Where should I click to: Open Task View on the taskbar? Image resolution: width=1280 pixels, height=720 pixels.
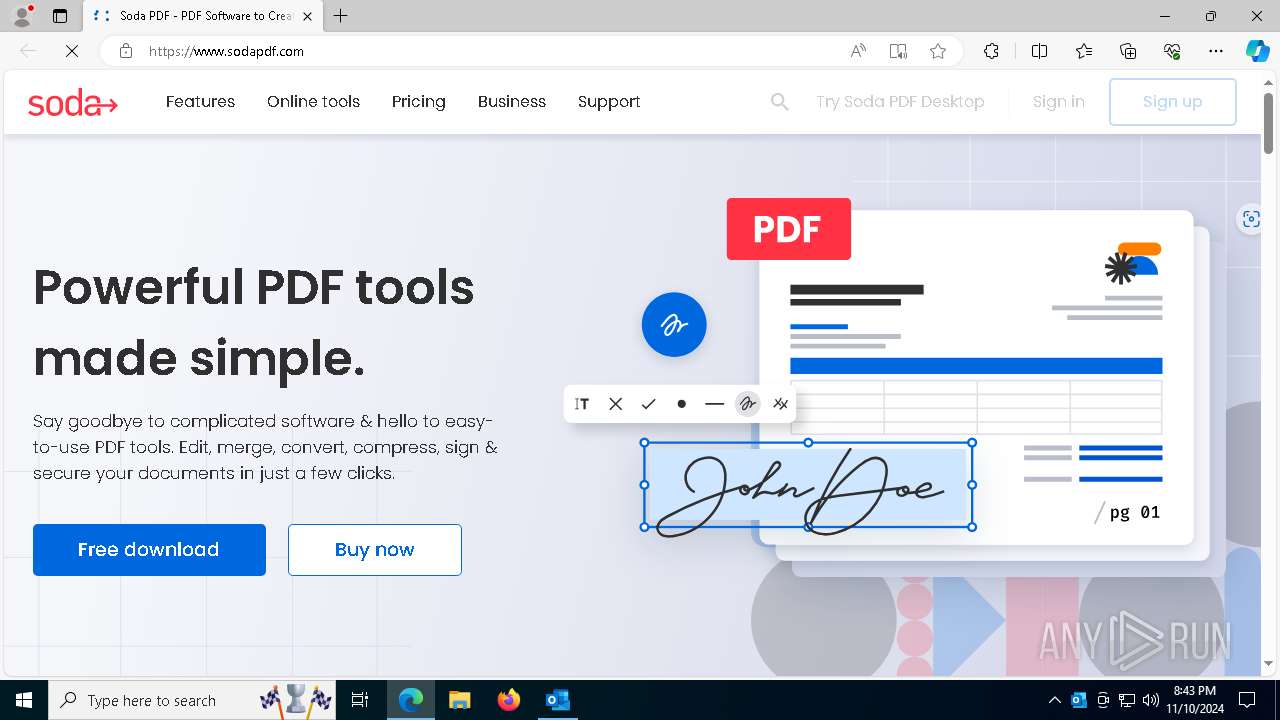coord(360,700)
